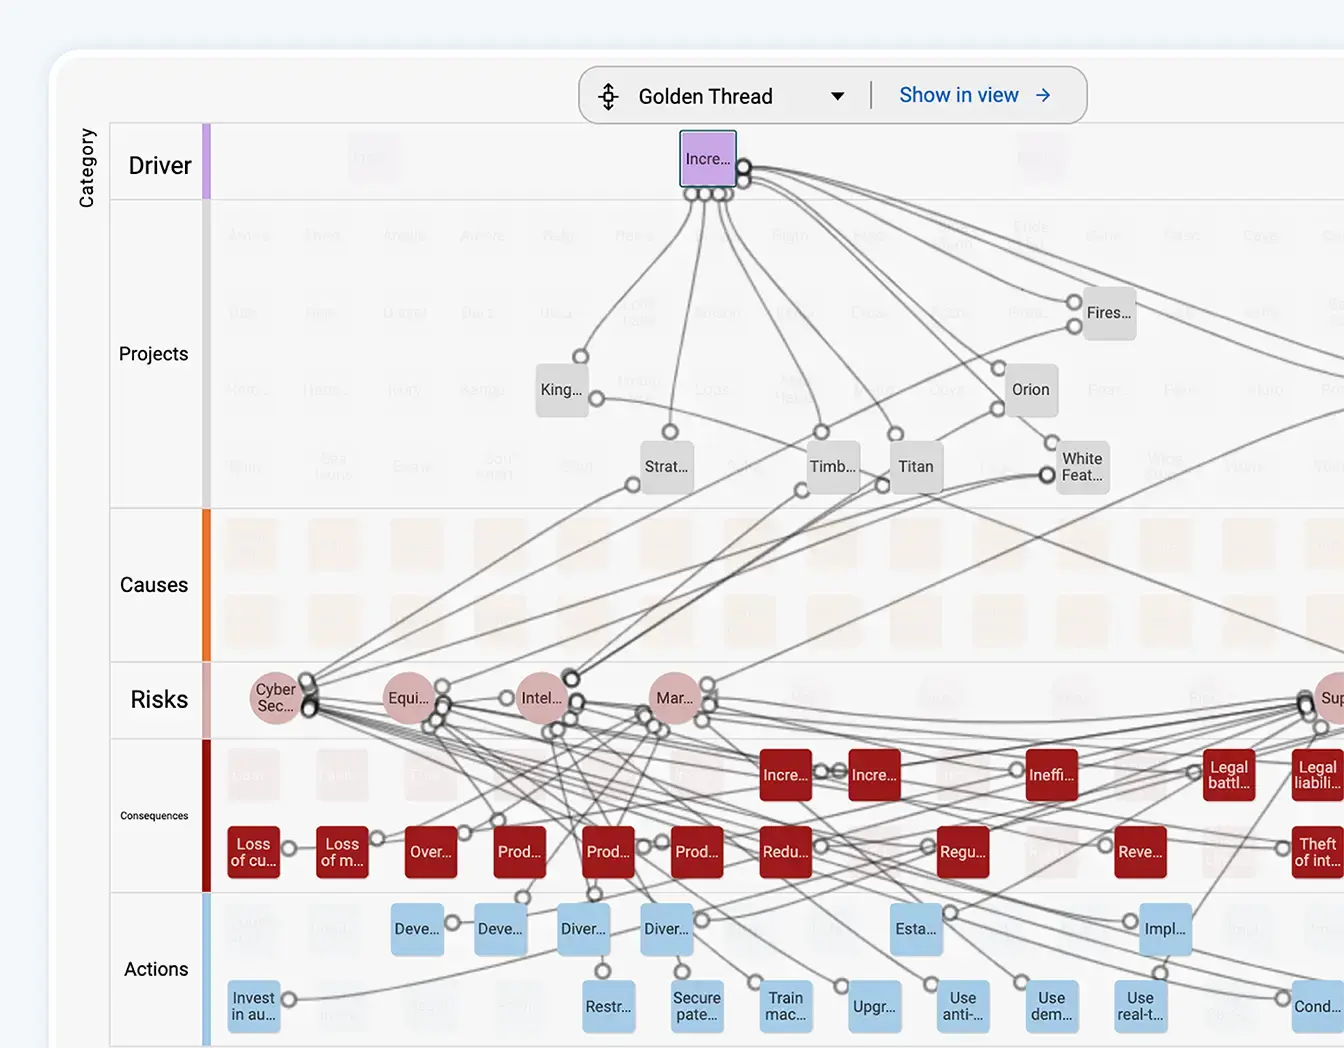Click the purple Driver category color bar

coord(207,160)
